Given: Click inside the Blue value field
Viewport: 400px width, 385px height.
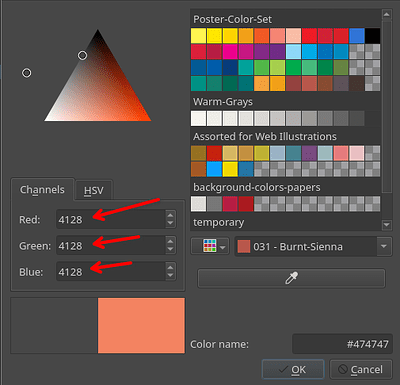Looking at the screenshot, I should 111,272.
